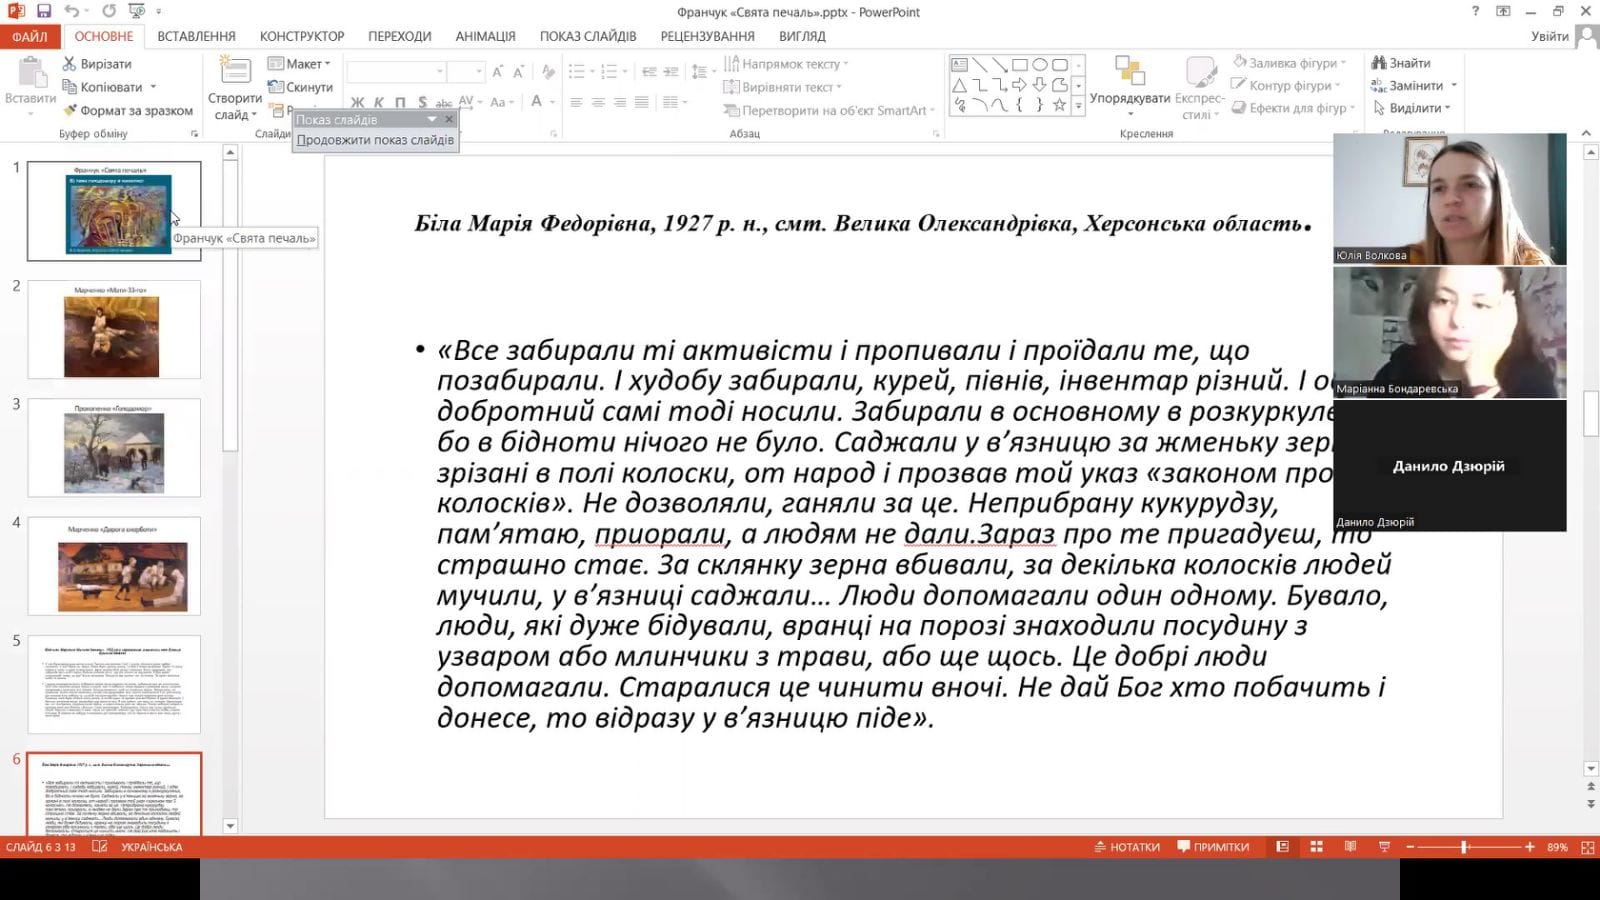Click the zoom slider in status bar
The height and width of the screenshot is (900, 1600).
click(x=1464, y=847)
